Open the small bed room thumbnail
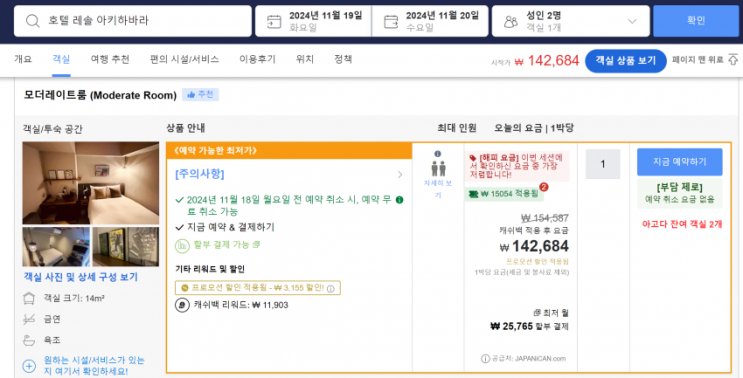The height and width of the screenshot is (378, 743). click(56, 246)
